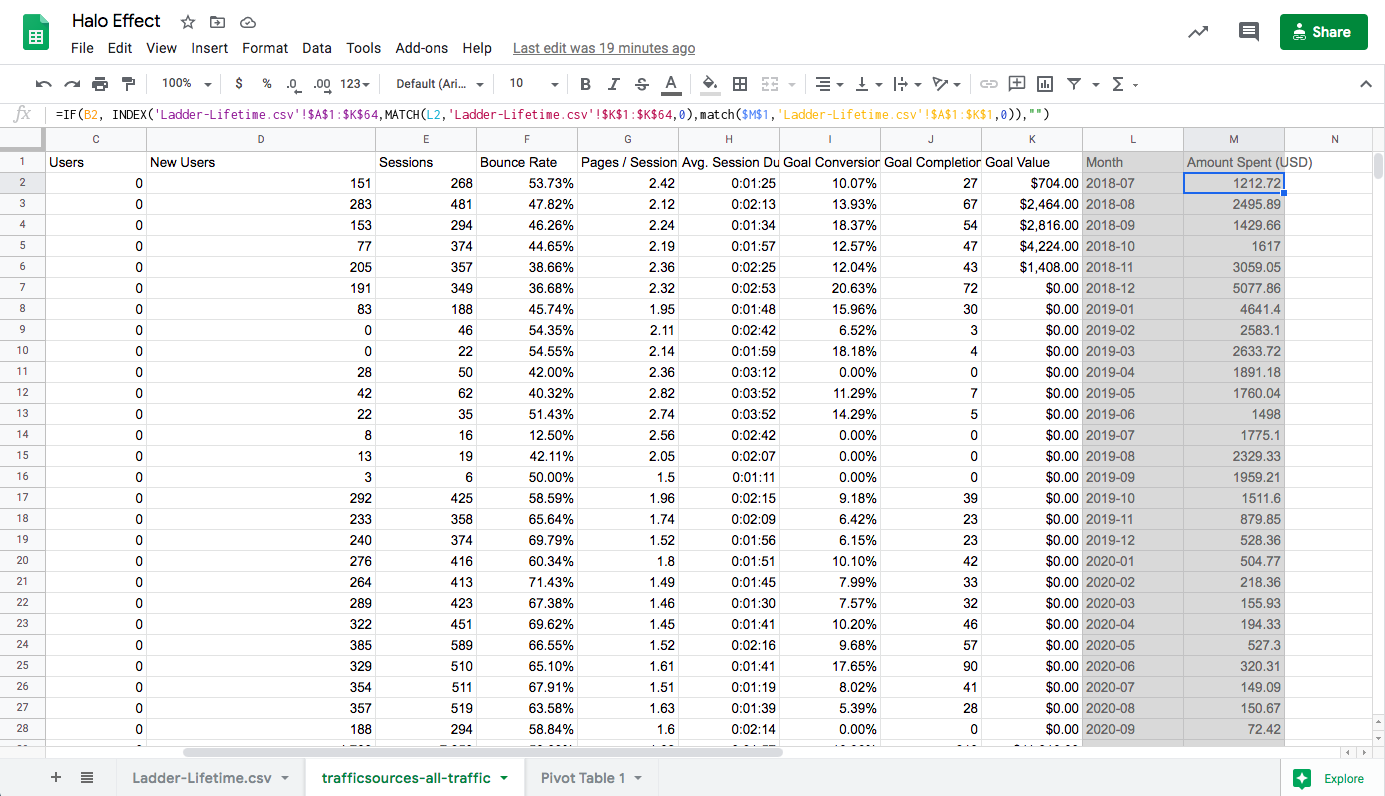Click the Insert chart icon
Image resolution: width=1385 pixels, height=796 pixels.
(x=1045, y=84)
